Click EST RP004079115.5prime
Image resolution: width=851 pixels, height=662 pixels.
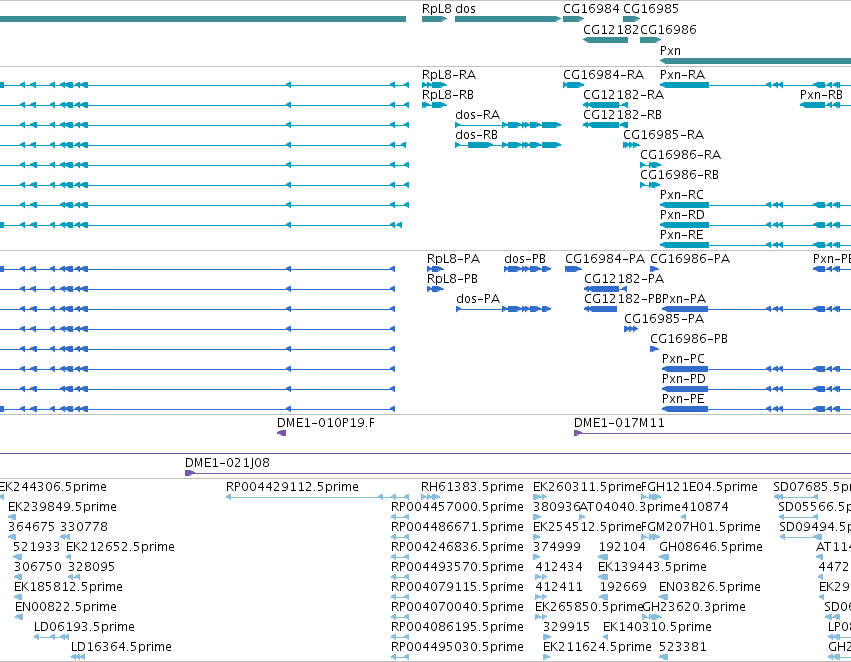[457, 588]
